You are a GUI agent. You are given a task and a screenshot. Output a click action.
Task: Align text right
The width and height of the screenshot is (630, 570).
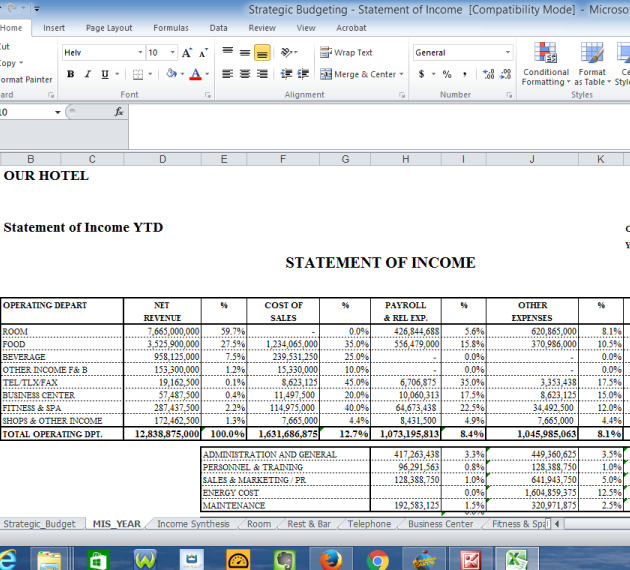tap(262, 74)
